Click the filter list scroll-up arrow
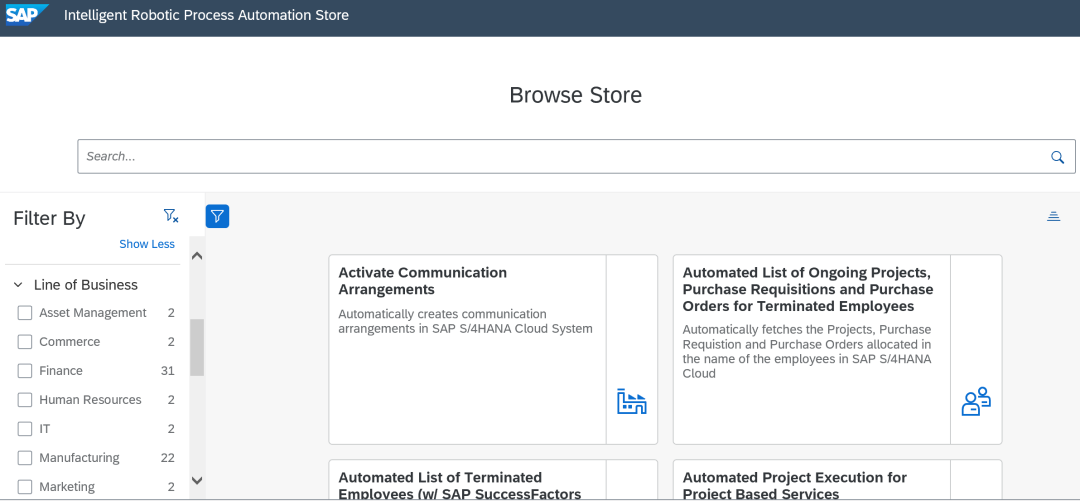Image resolution: width=1080 pixels, height=501 pixels. coord(196,256)
